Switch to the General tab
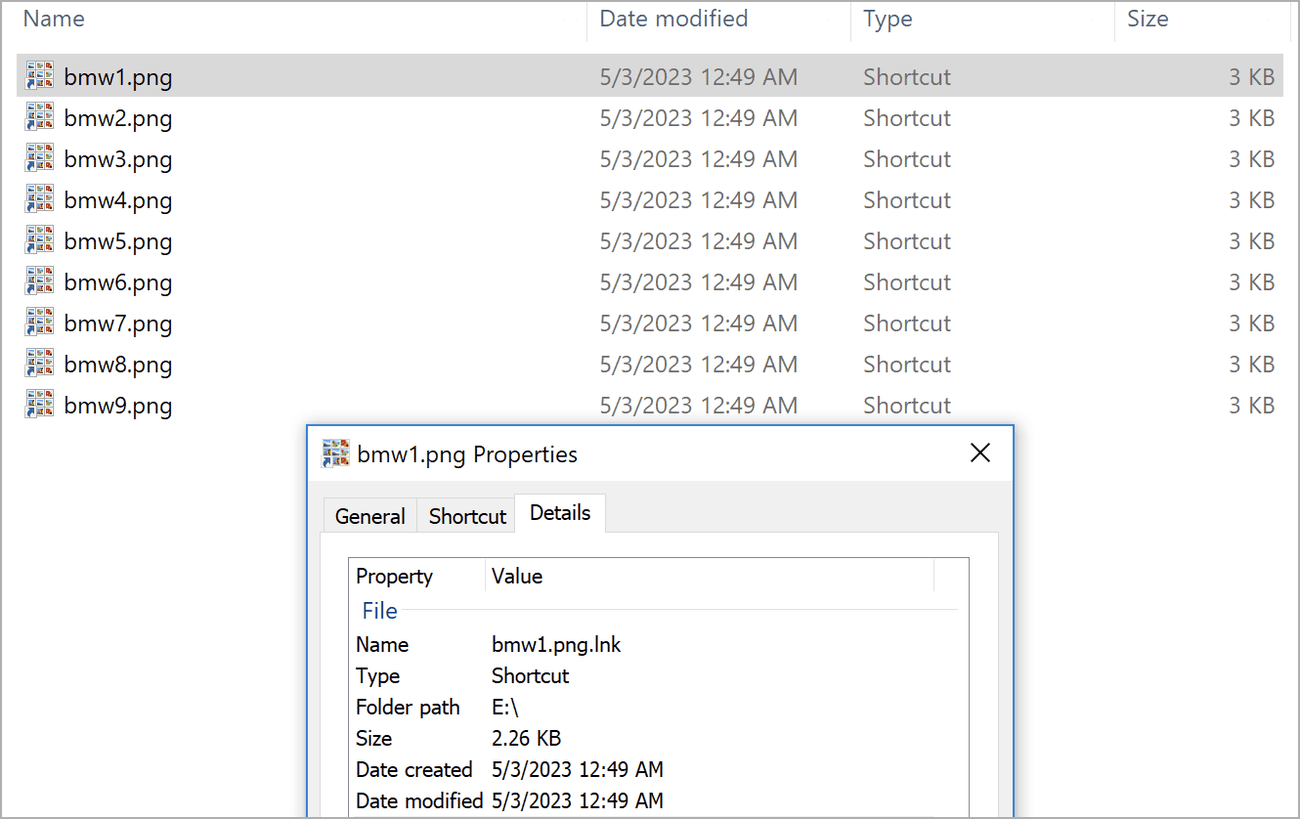This screenshot has height=819, width=1300. pos(370,516)
